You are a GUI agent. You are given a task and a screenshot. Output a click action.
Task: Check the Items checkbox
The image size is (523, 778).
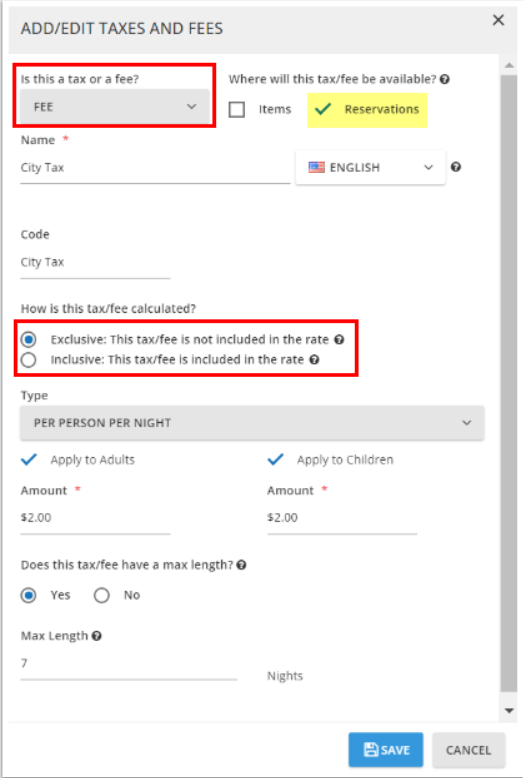pos(237,109)
